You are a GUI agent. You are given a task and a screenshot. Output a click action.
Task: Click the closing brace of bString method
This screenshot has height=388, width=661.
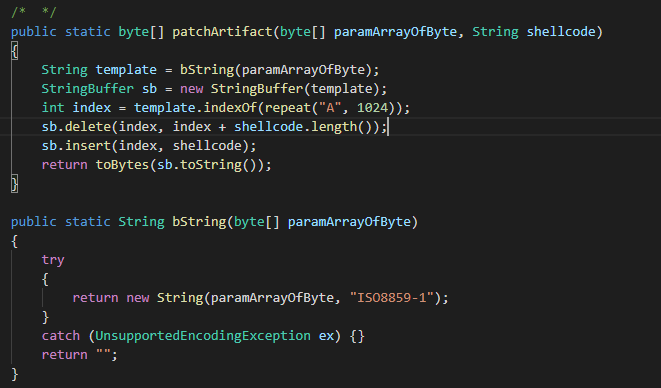[x=14, y=374]
